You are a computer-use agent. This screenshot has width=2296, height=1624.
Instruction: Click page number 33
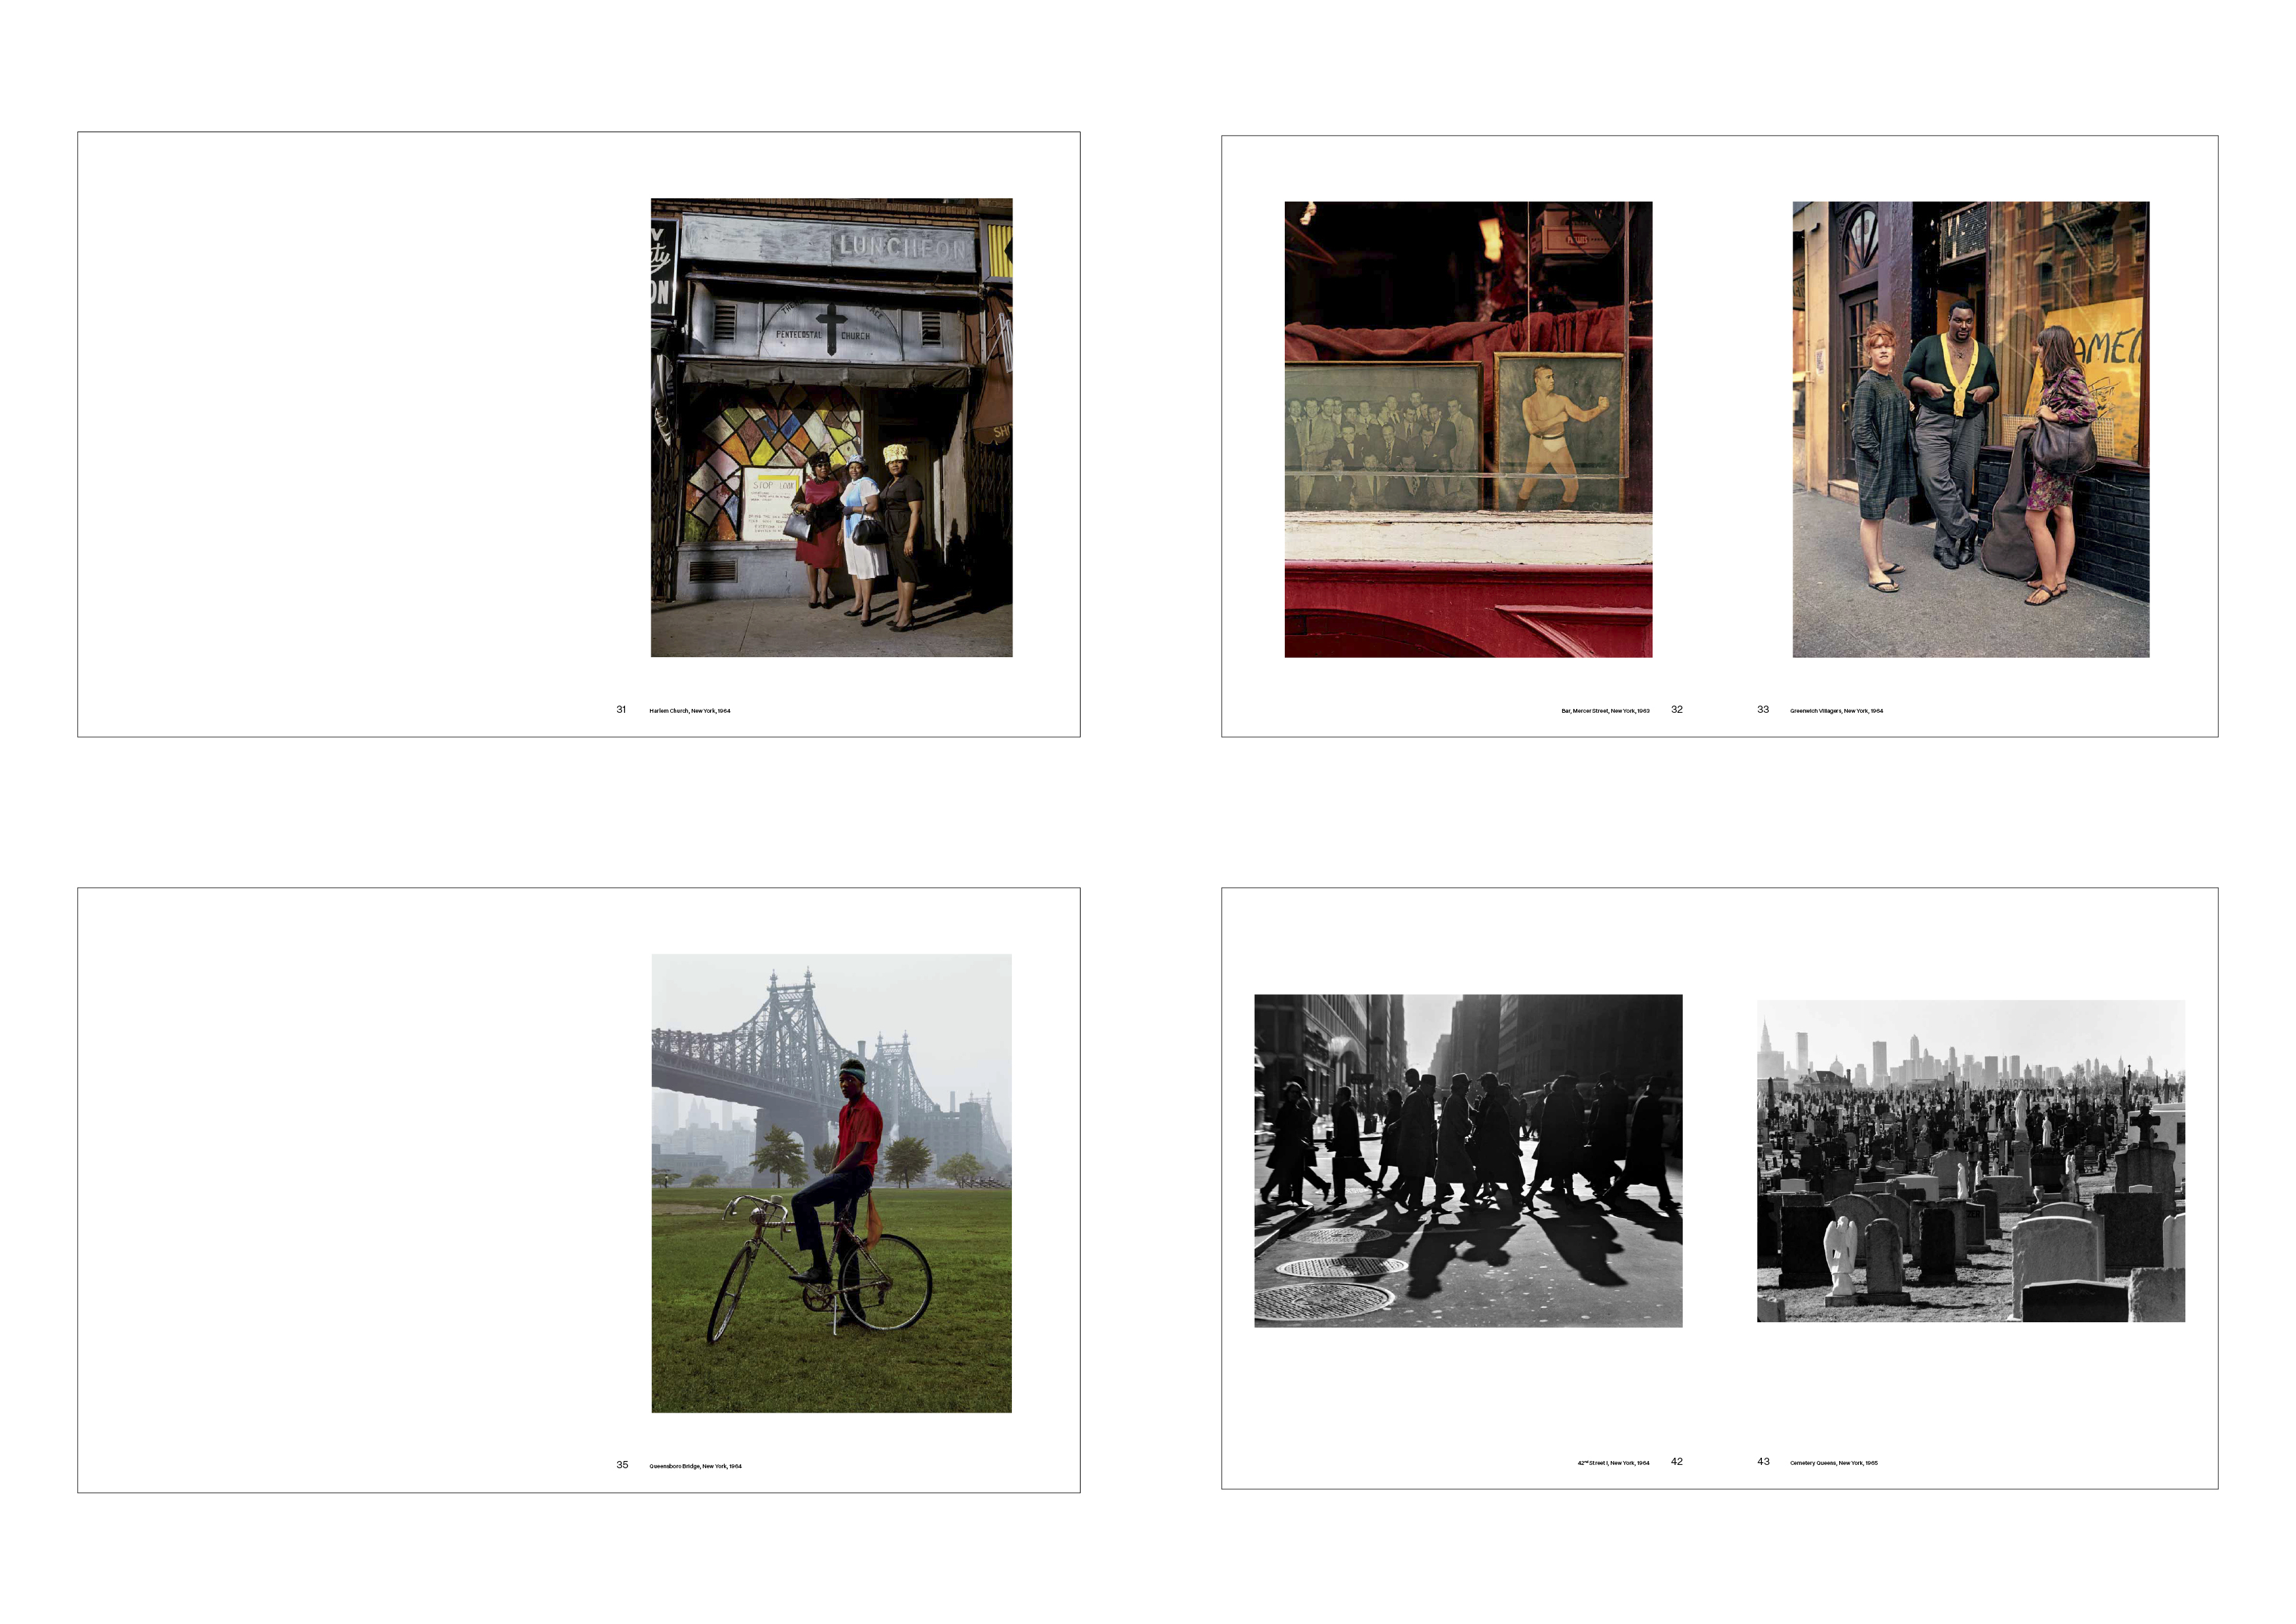click(x=1763, y=710)
